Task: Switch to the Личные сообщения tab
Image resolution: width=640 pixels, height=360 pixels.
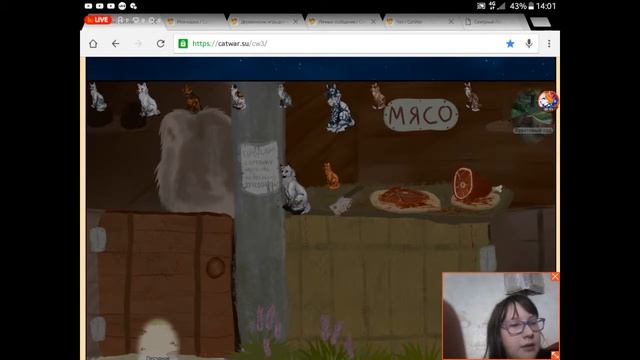Action: (341, 22)
